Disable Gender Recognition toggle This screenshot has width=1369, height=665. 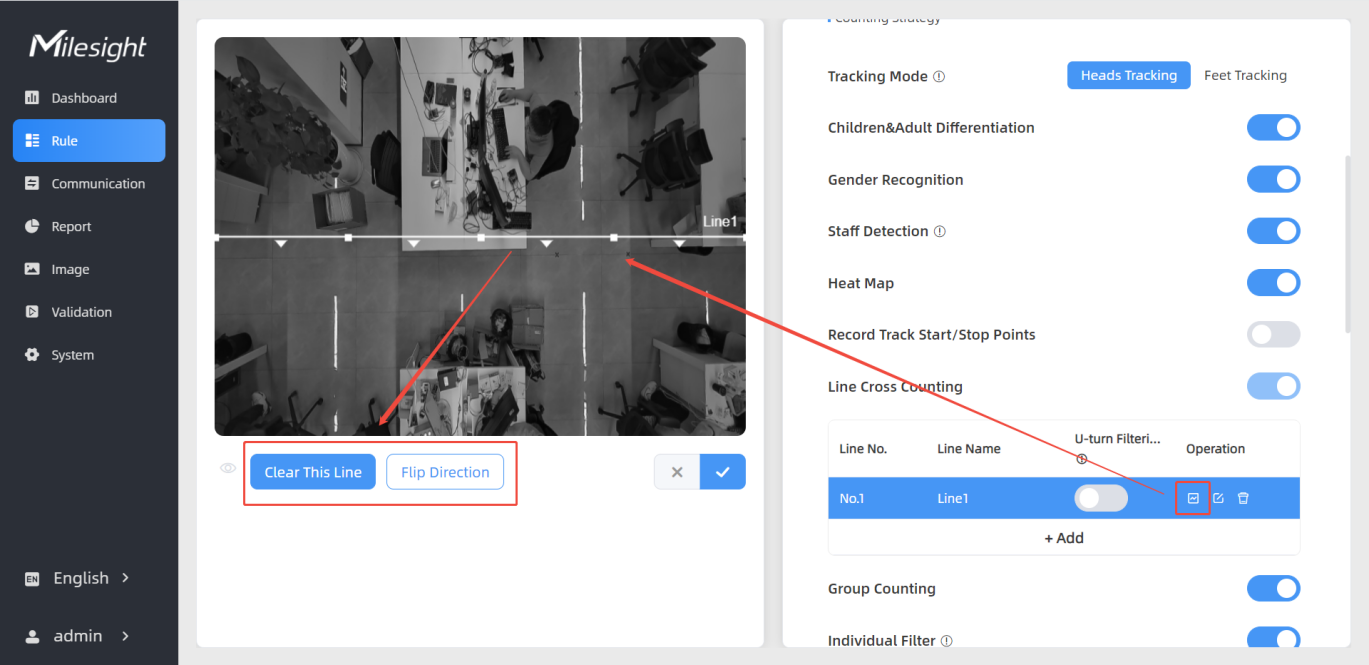[x=1273, y=180]
